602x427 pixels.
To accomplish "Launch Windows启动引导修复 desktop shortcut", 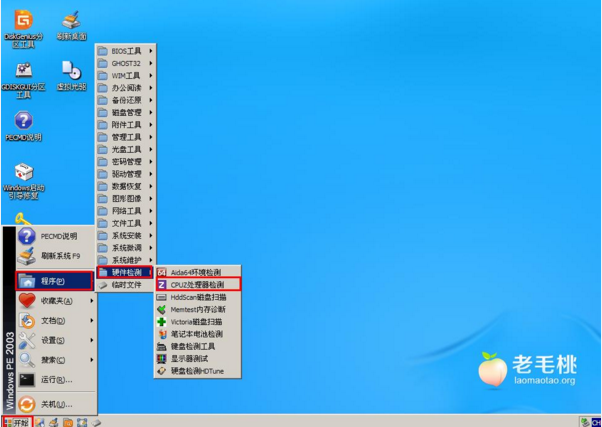I will coord(23,181).
